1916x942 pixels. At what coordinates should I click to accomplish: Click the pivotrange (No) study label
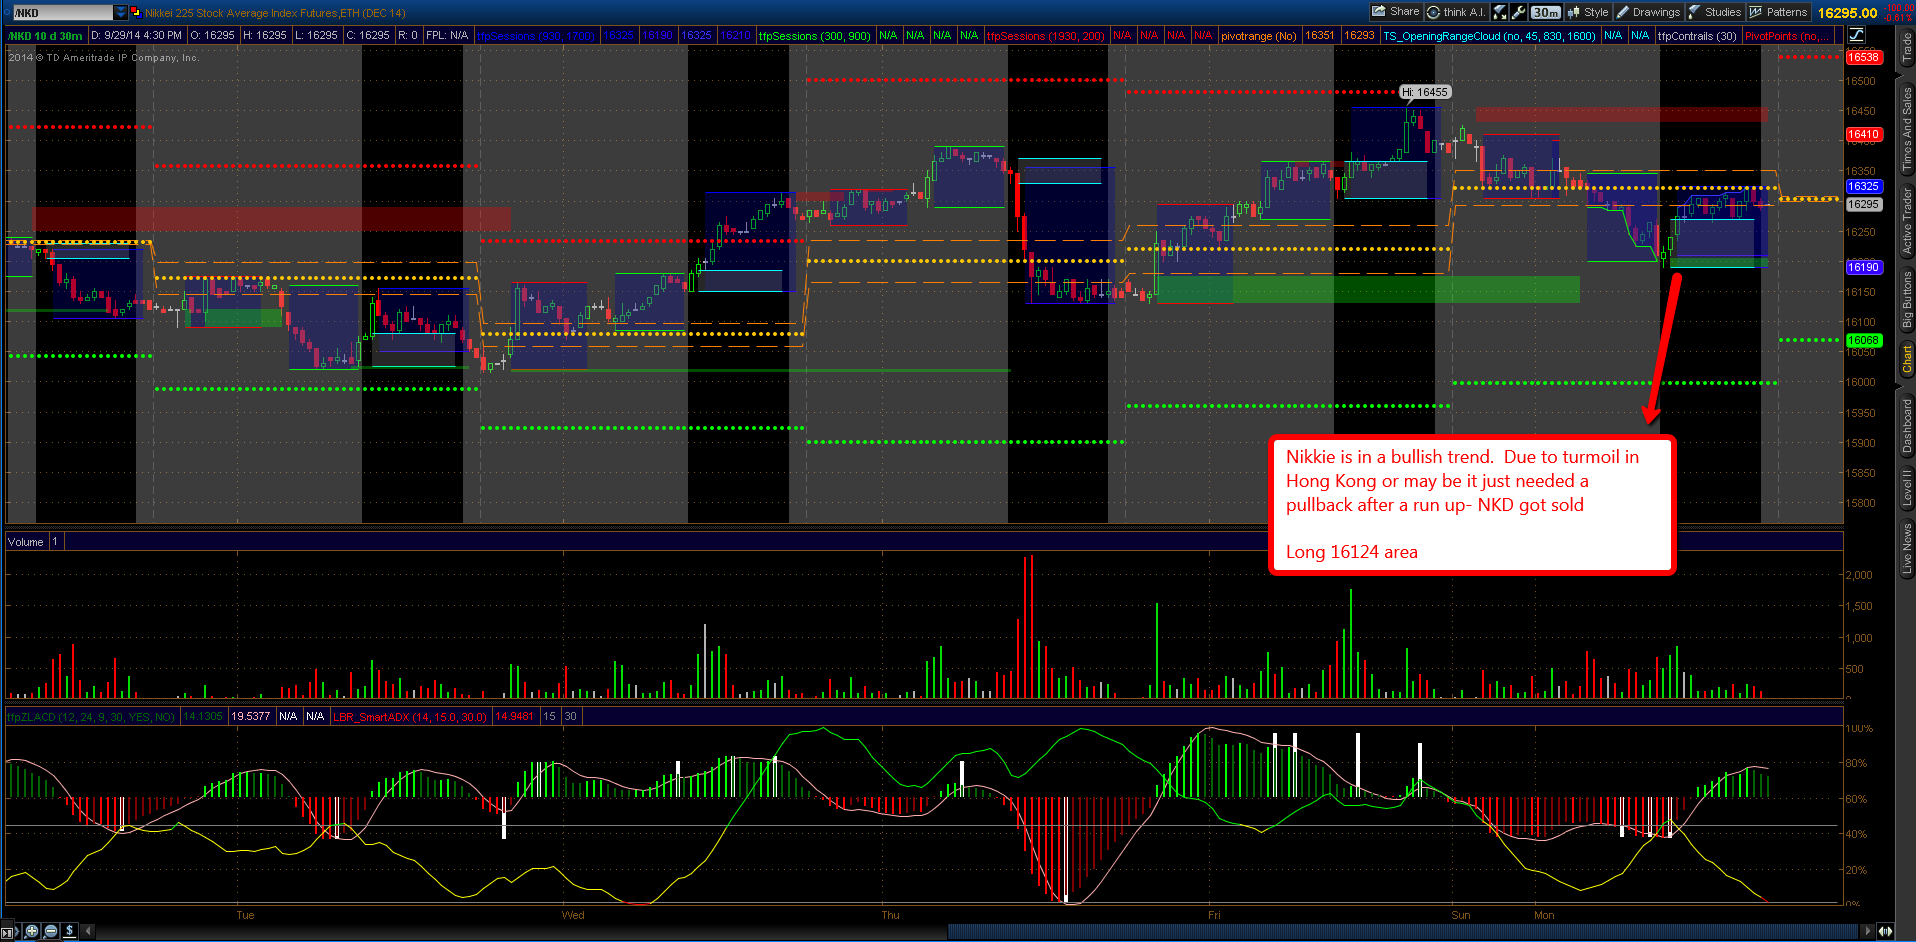1258,35
